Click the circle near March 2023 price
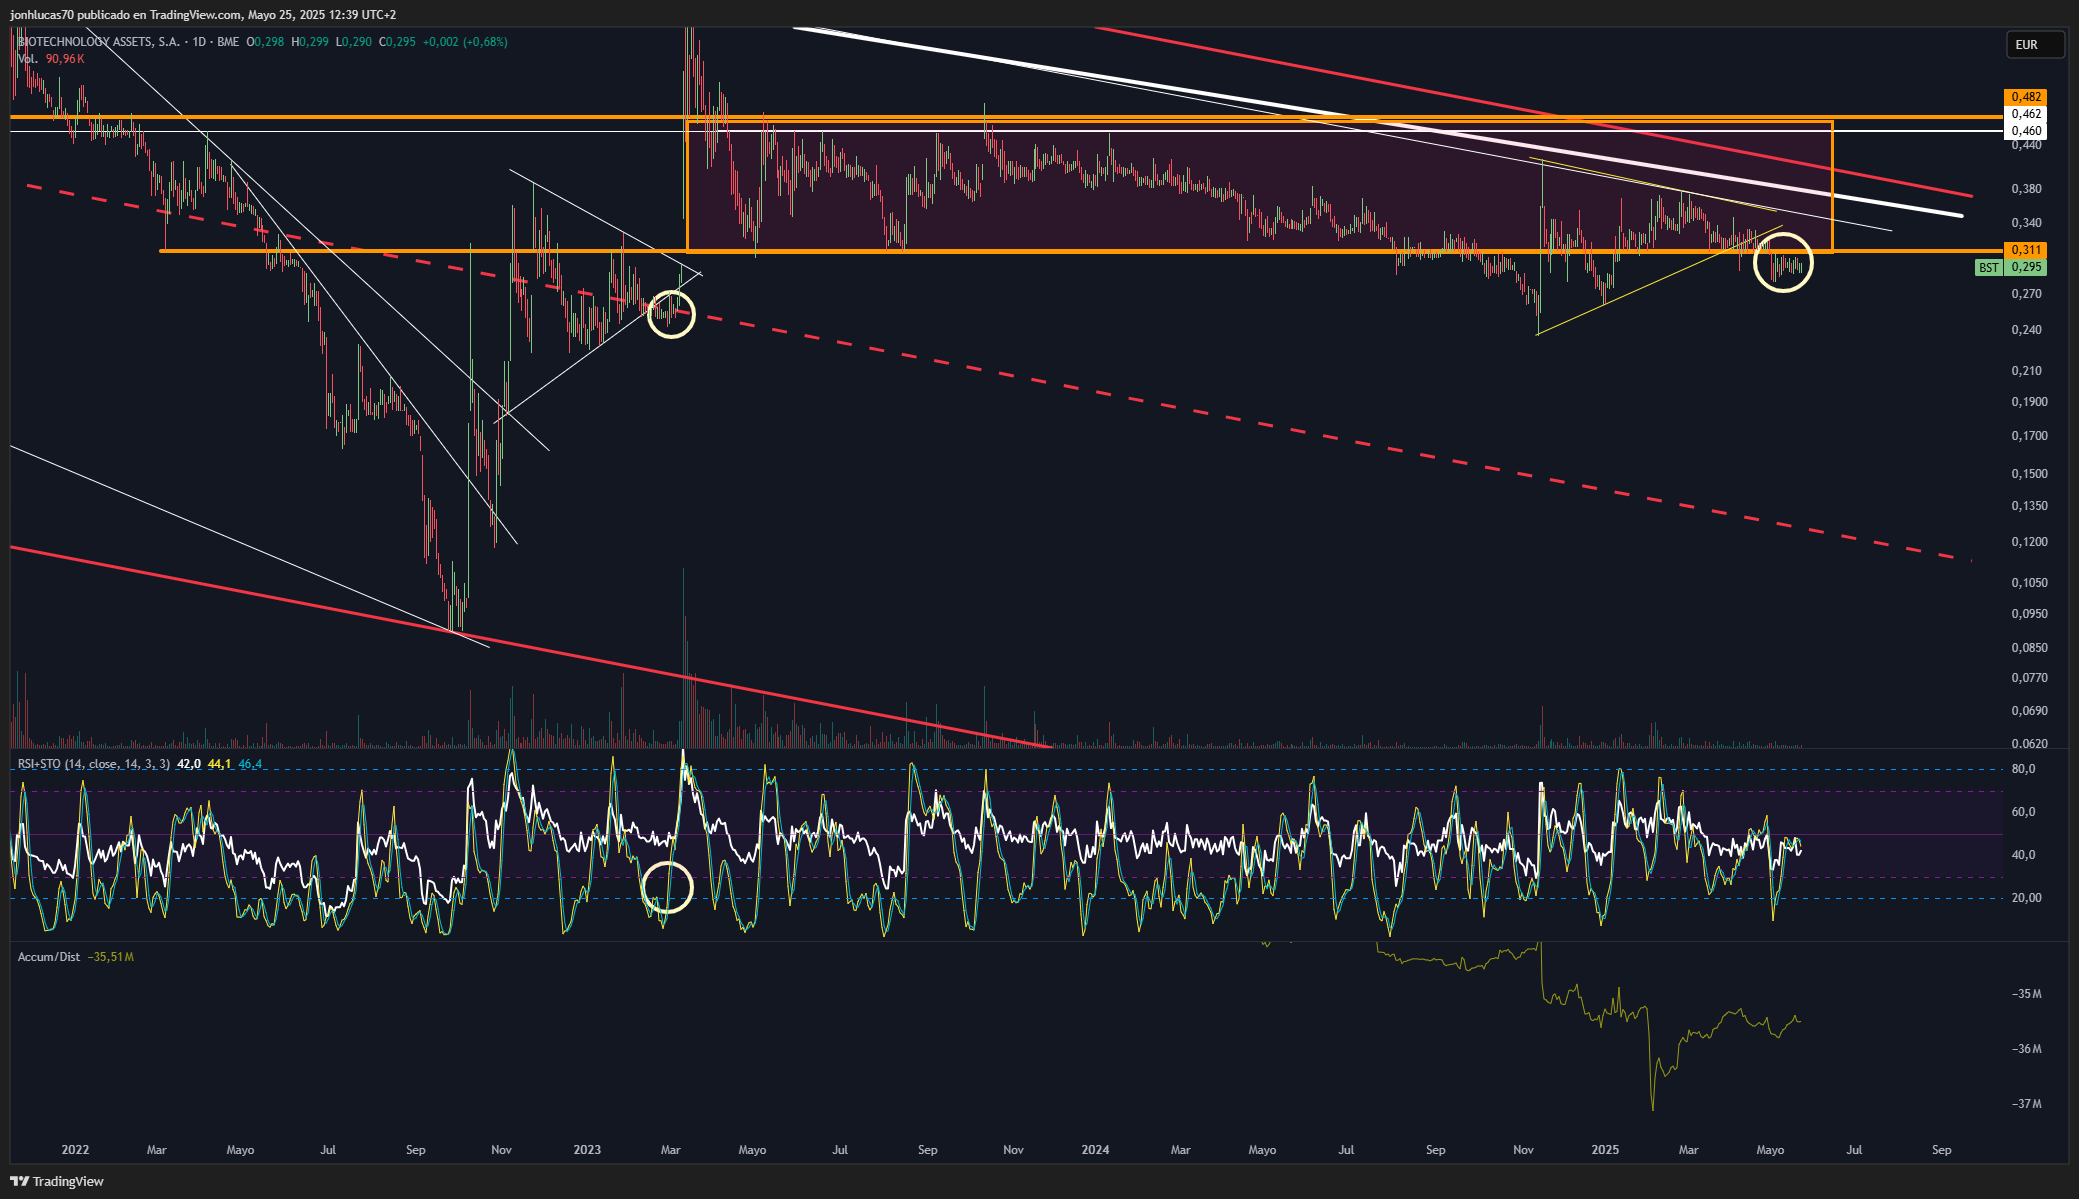 pos(671,314)
